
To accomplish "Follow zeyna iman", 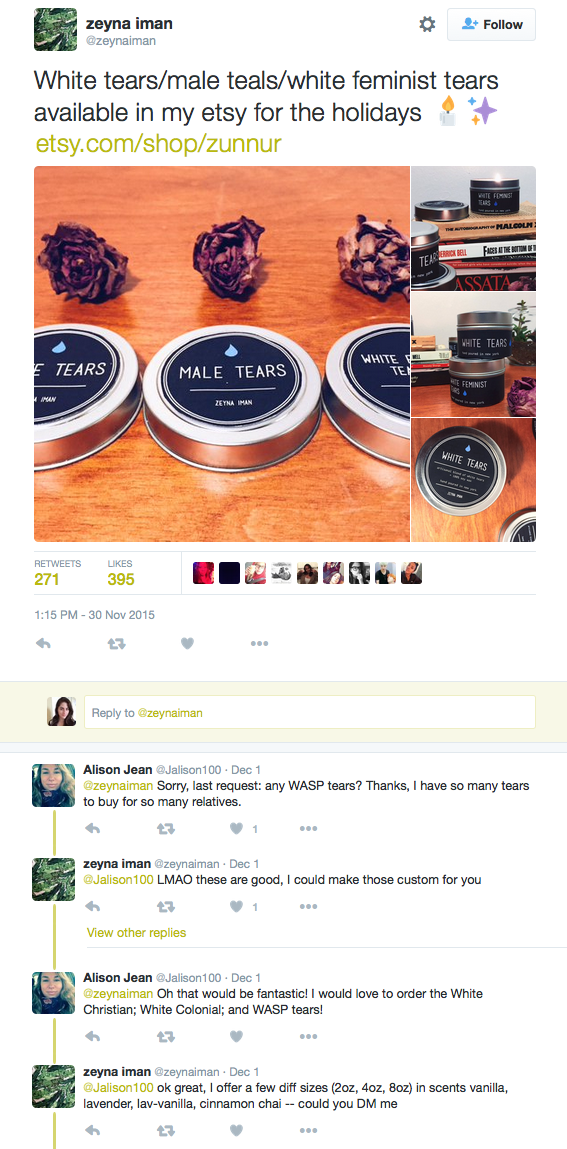I will pos(492,25).
